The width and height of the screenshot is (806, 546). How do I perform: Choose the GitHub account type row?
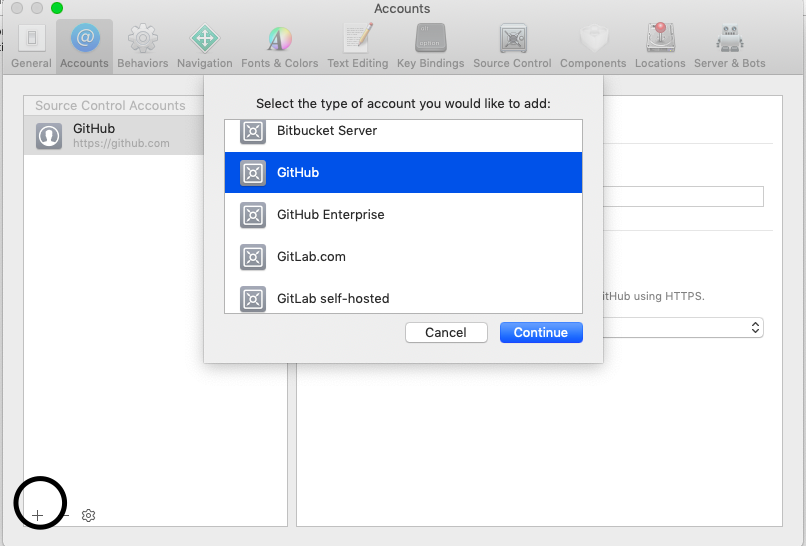pos(404,172)
